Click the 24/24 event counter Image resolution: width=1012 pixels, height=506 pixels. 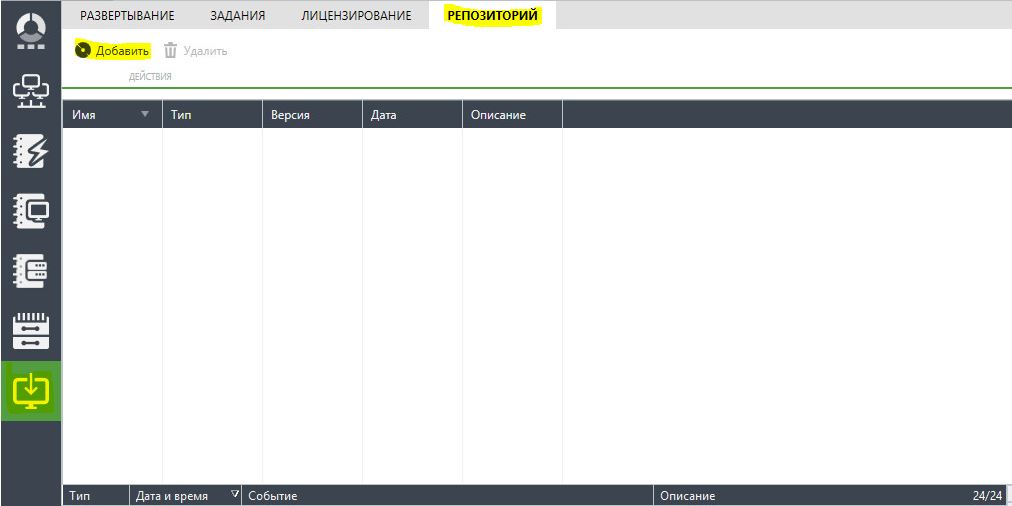click(x=988, y=496)
